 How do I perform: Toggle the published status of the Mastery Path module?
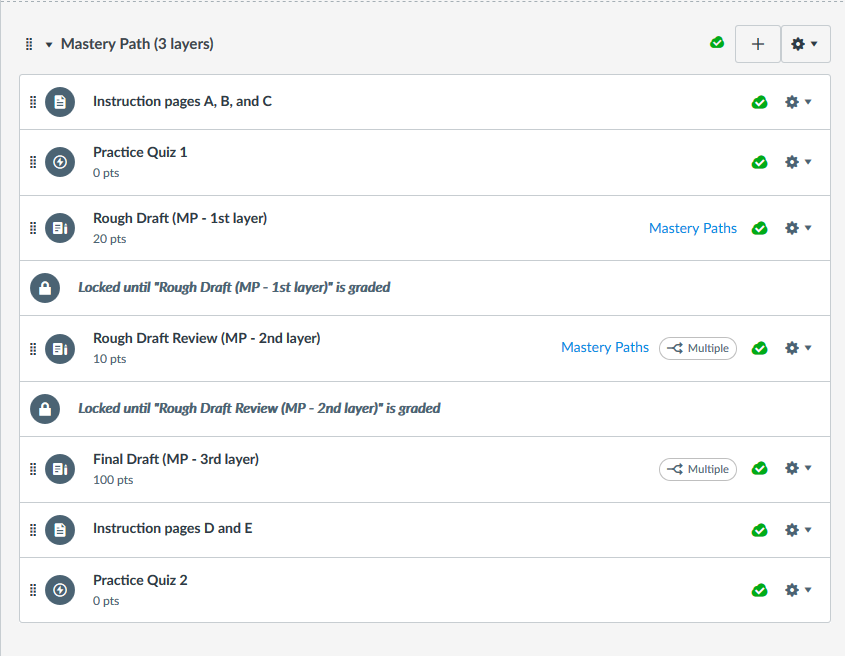click(x=717, y=43)
